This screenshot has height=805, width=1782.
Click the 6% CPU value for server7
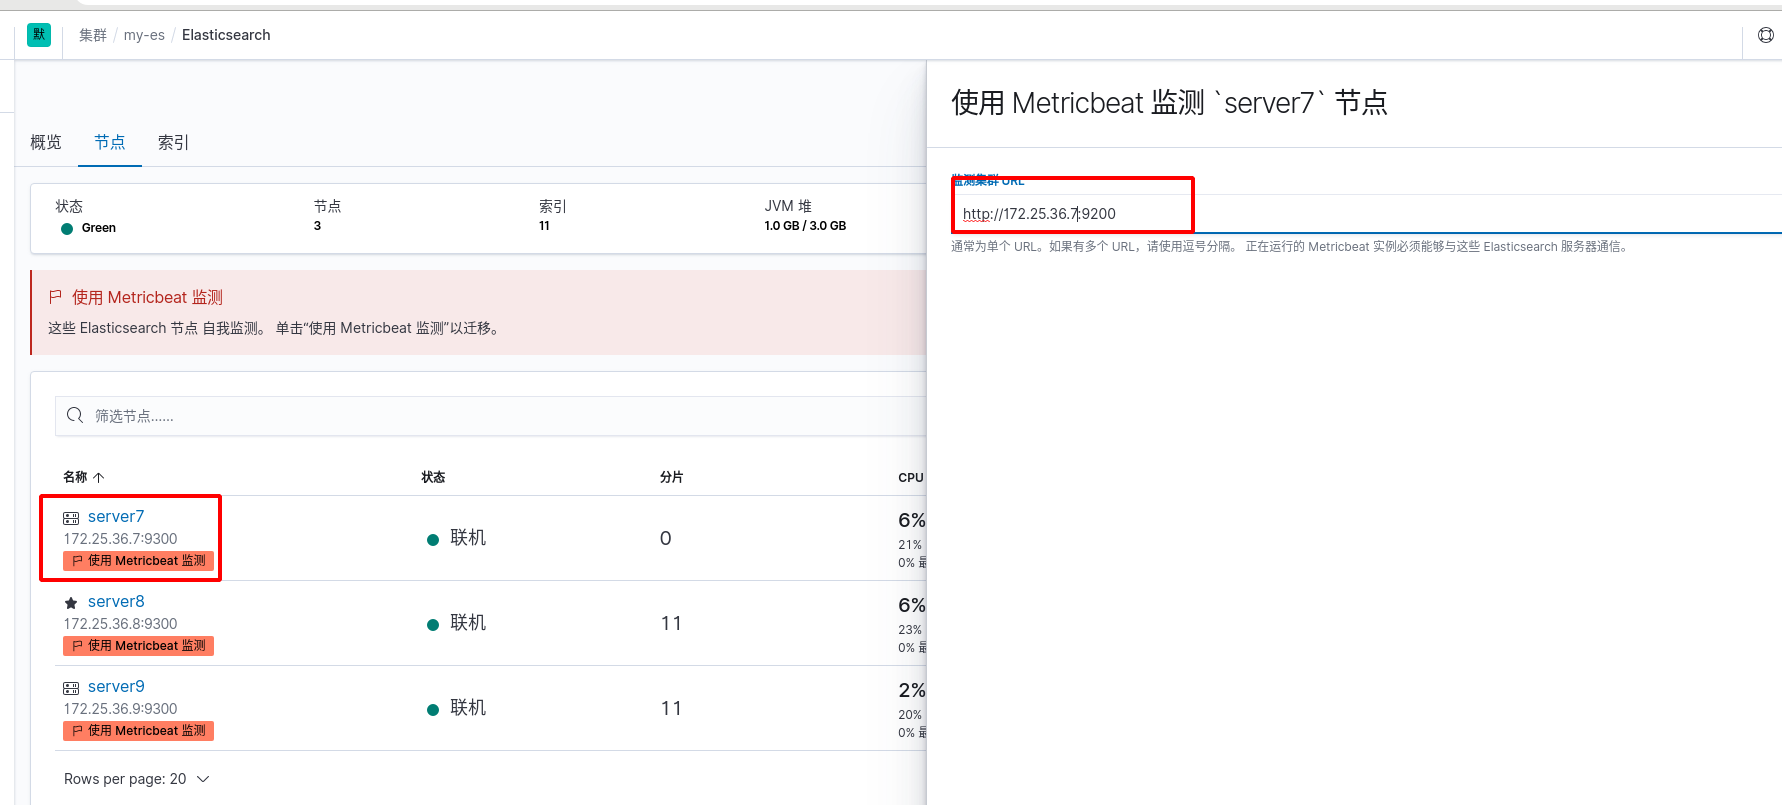click(x=911, y=520)
